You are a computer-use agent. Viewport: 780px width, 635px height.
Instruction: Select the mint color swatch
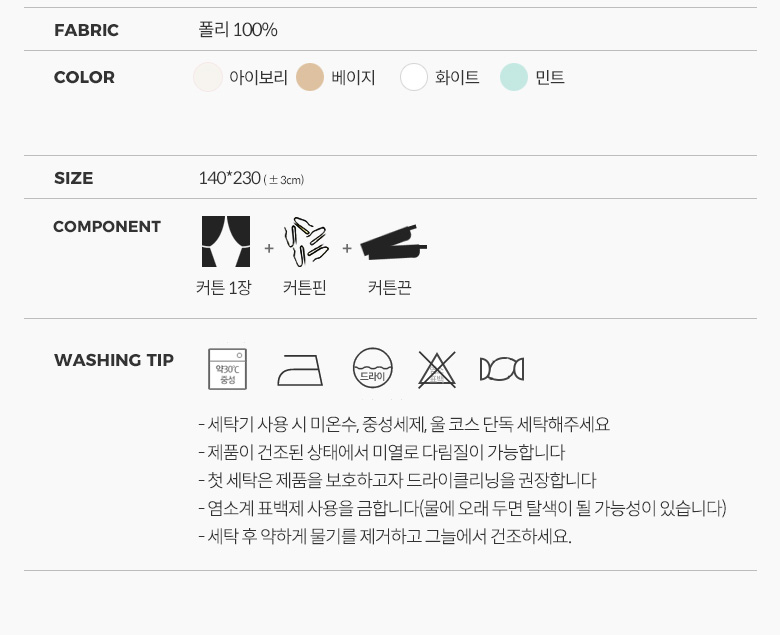click(514, 77)
